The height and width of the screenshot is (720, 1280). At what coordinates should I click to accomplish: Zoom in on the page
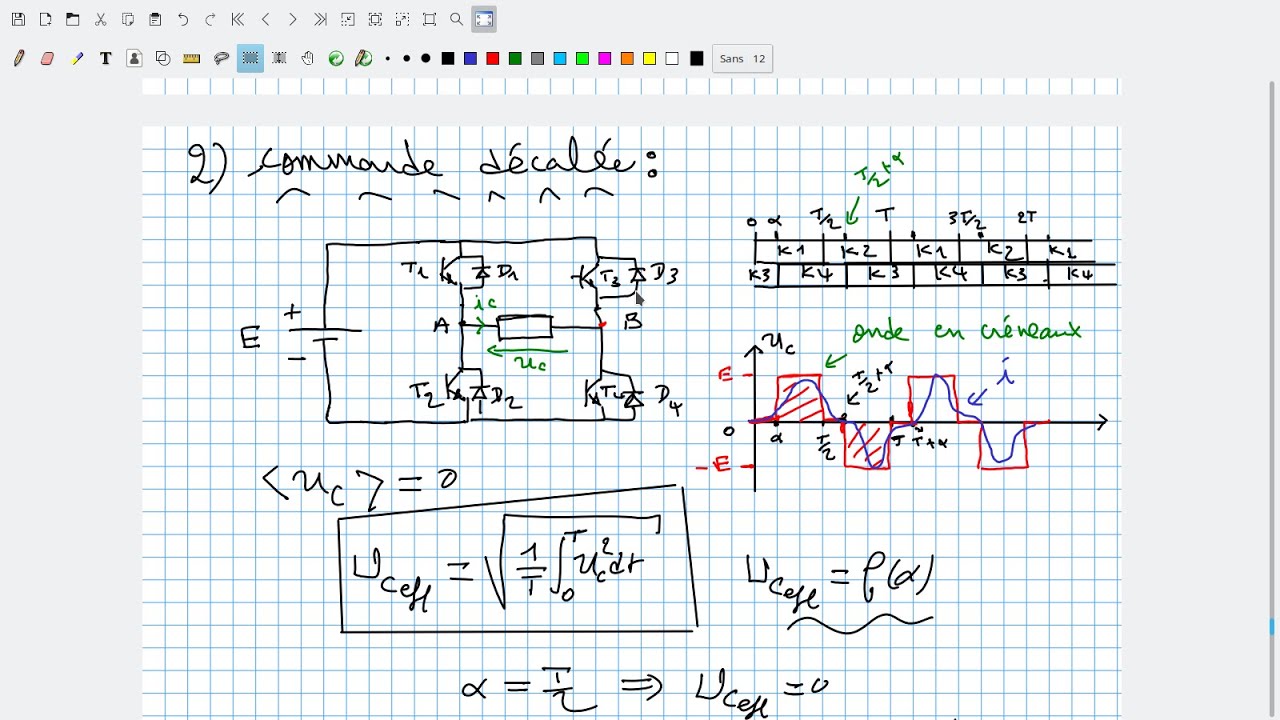[x=402, y=19]
